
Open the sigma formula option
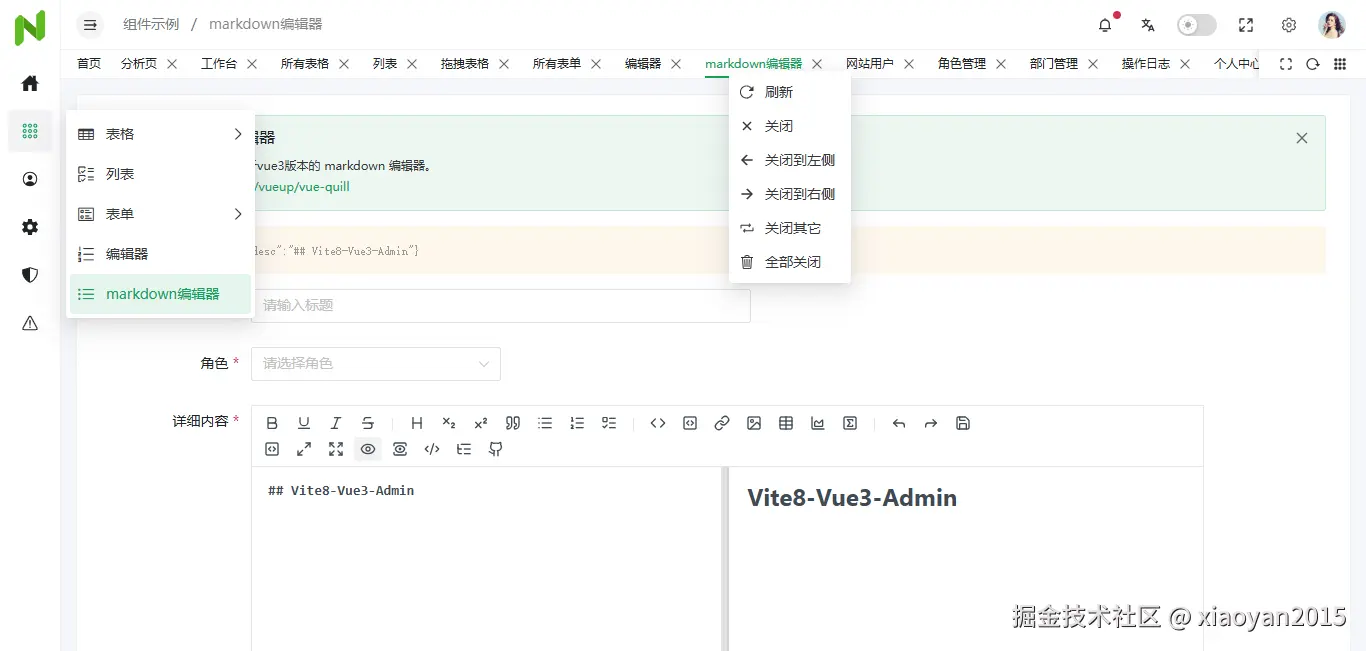(850, 423)
